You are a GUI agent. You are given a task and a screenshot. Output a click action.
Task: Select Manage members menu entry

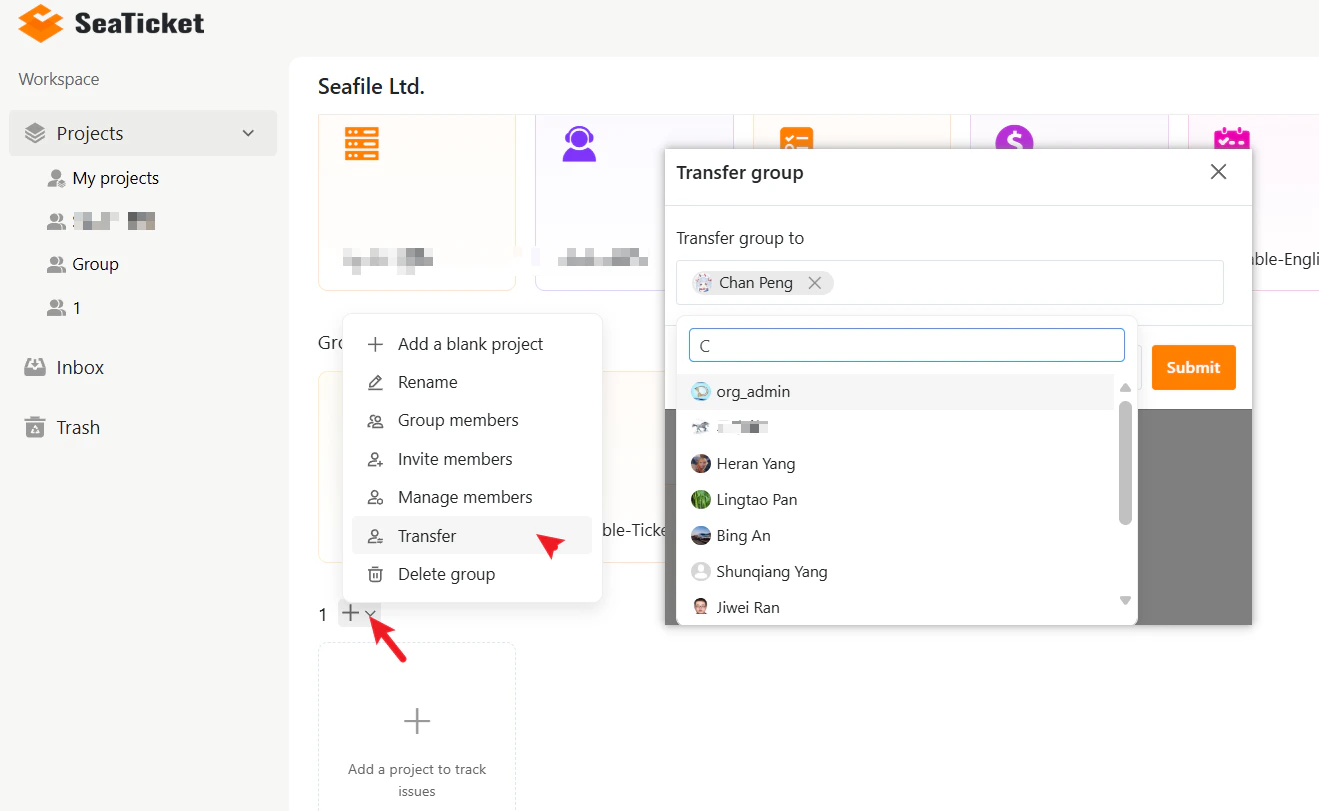pyautogui.click(x=472, y=497)
